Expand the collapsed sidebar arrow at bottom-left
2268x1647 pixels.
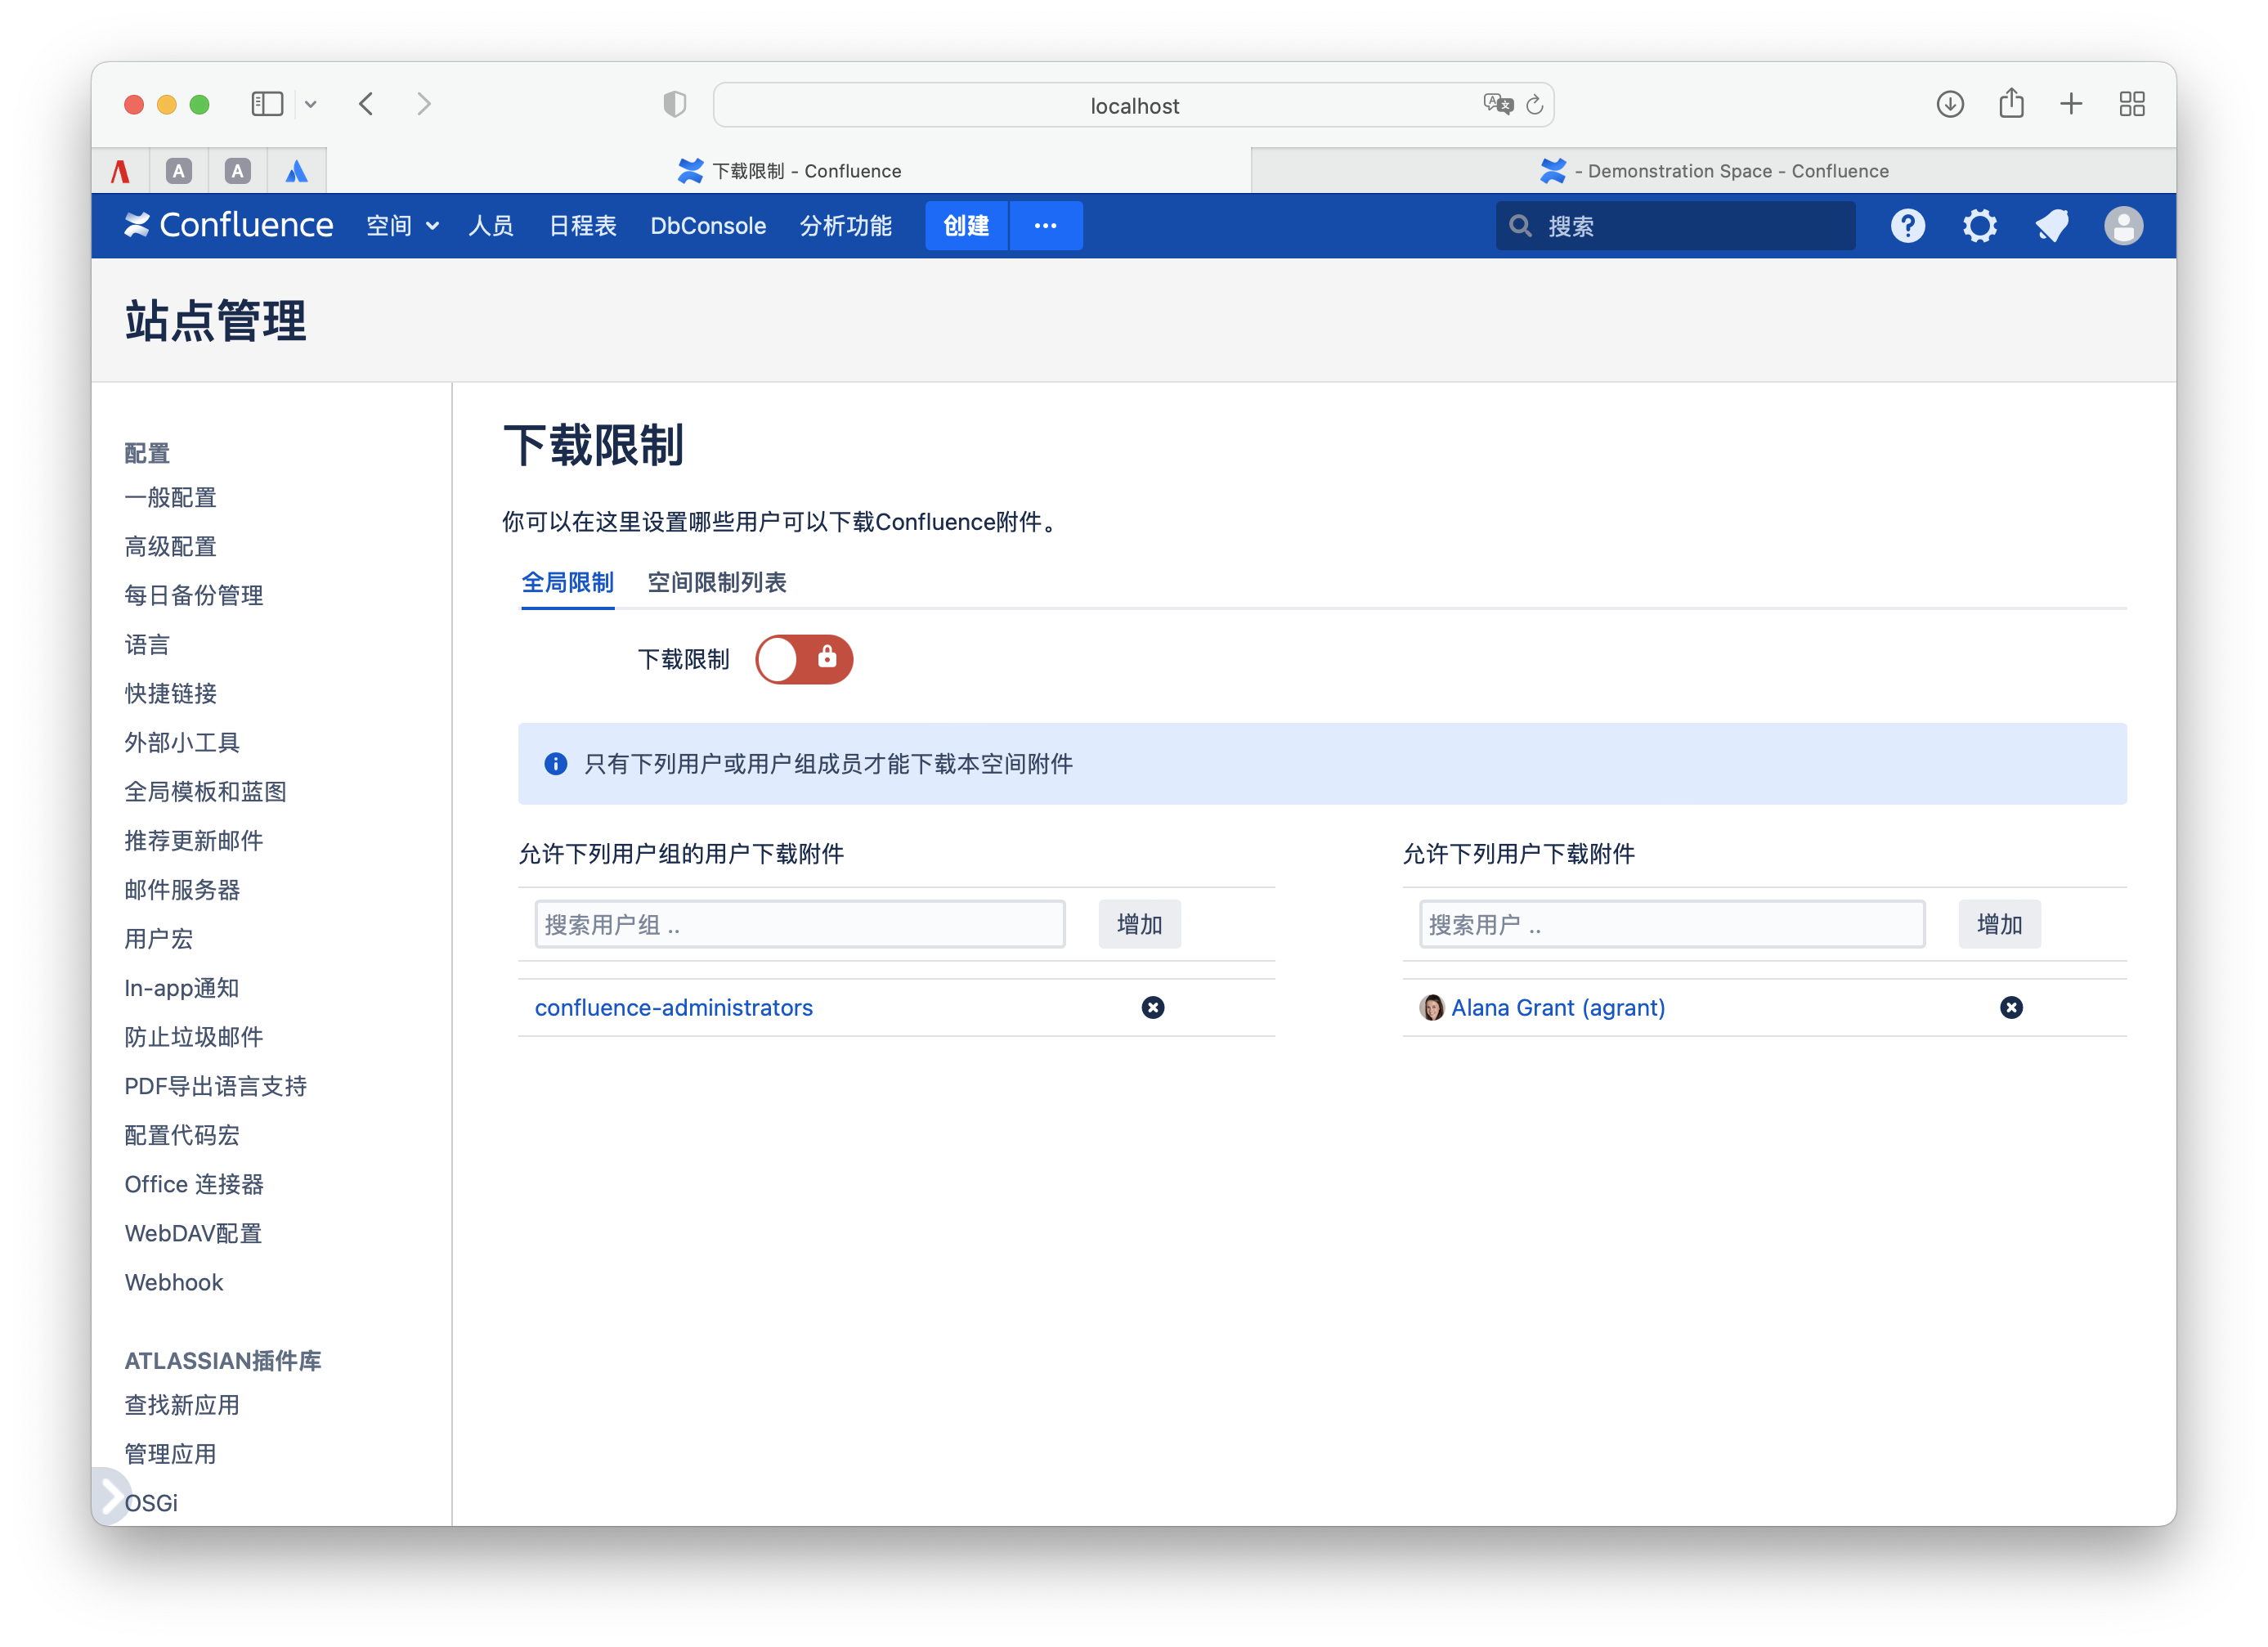point(110,1497)
